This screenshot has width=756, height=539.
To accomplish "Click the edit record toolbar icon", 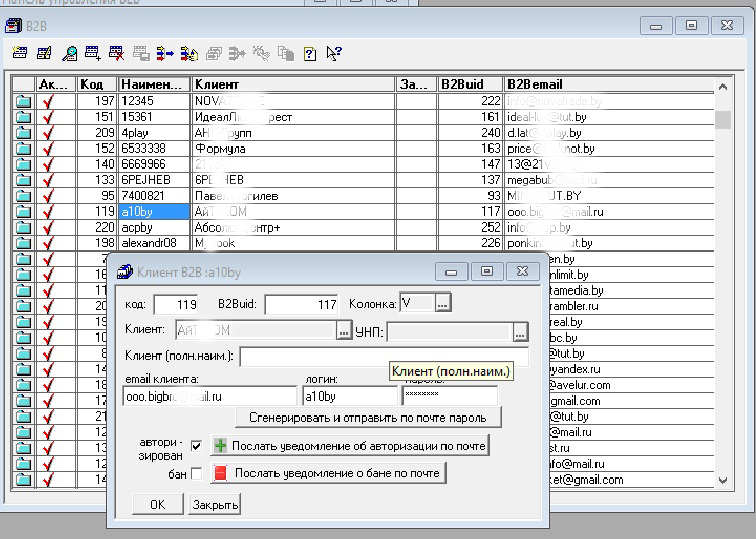I will coord(46,53).
